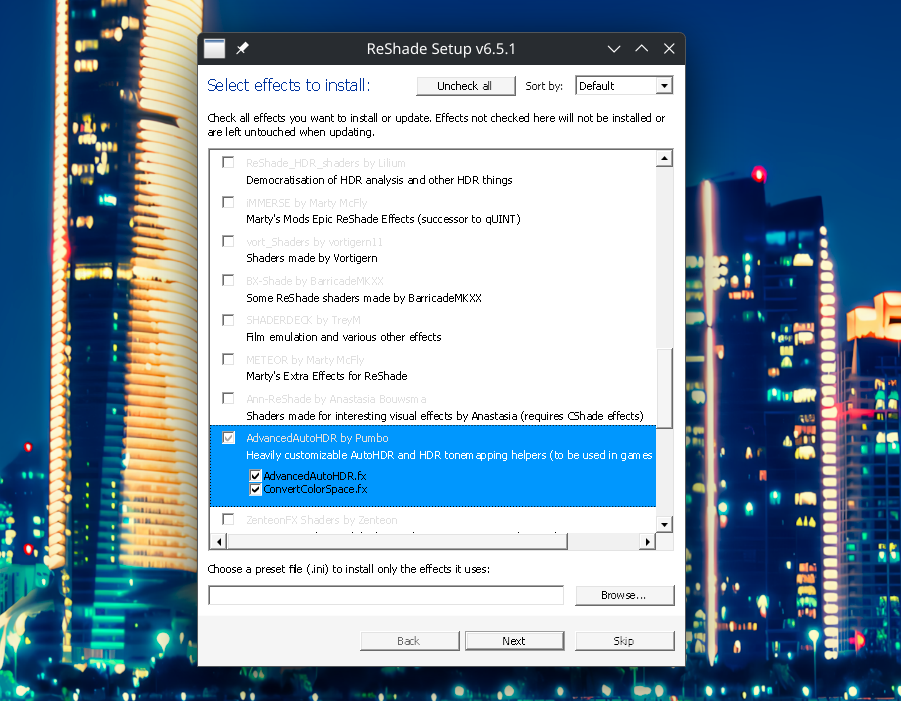Select 'Film emulation and various other effects' text
Viewport: 901px width, 701px height.
(x=344, y=337)
